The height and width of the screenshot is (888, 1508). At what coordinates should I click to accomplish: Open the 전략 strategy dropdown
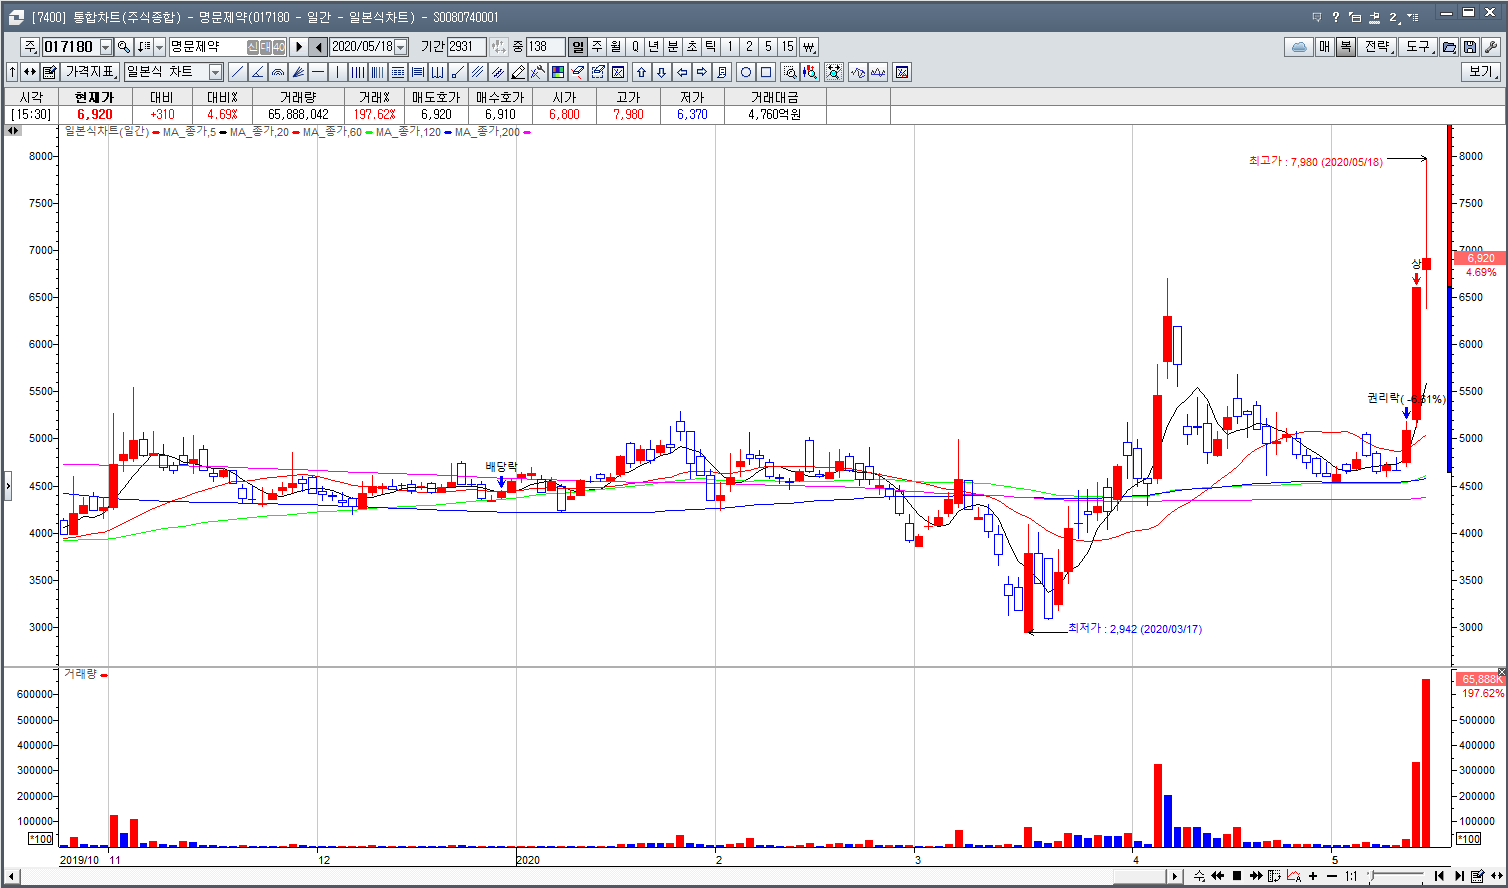pos(1378,47)
